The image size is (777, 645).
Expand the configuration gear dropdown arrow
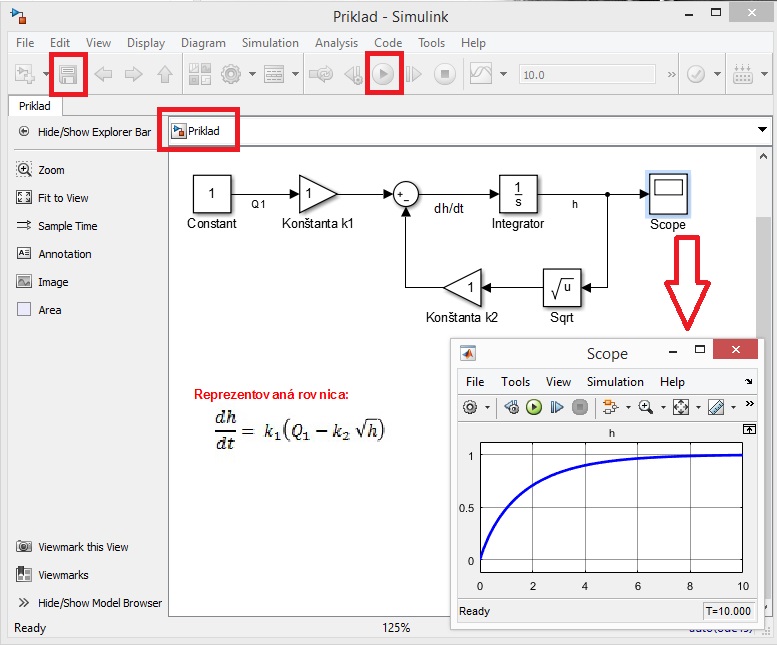pyautogui.click(x=252, y=74)
